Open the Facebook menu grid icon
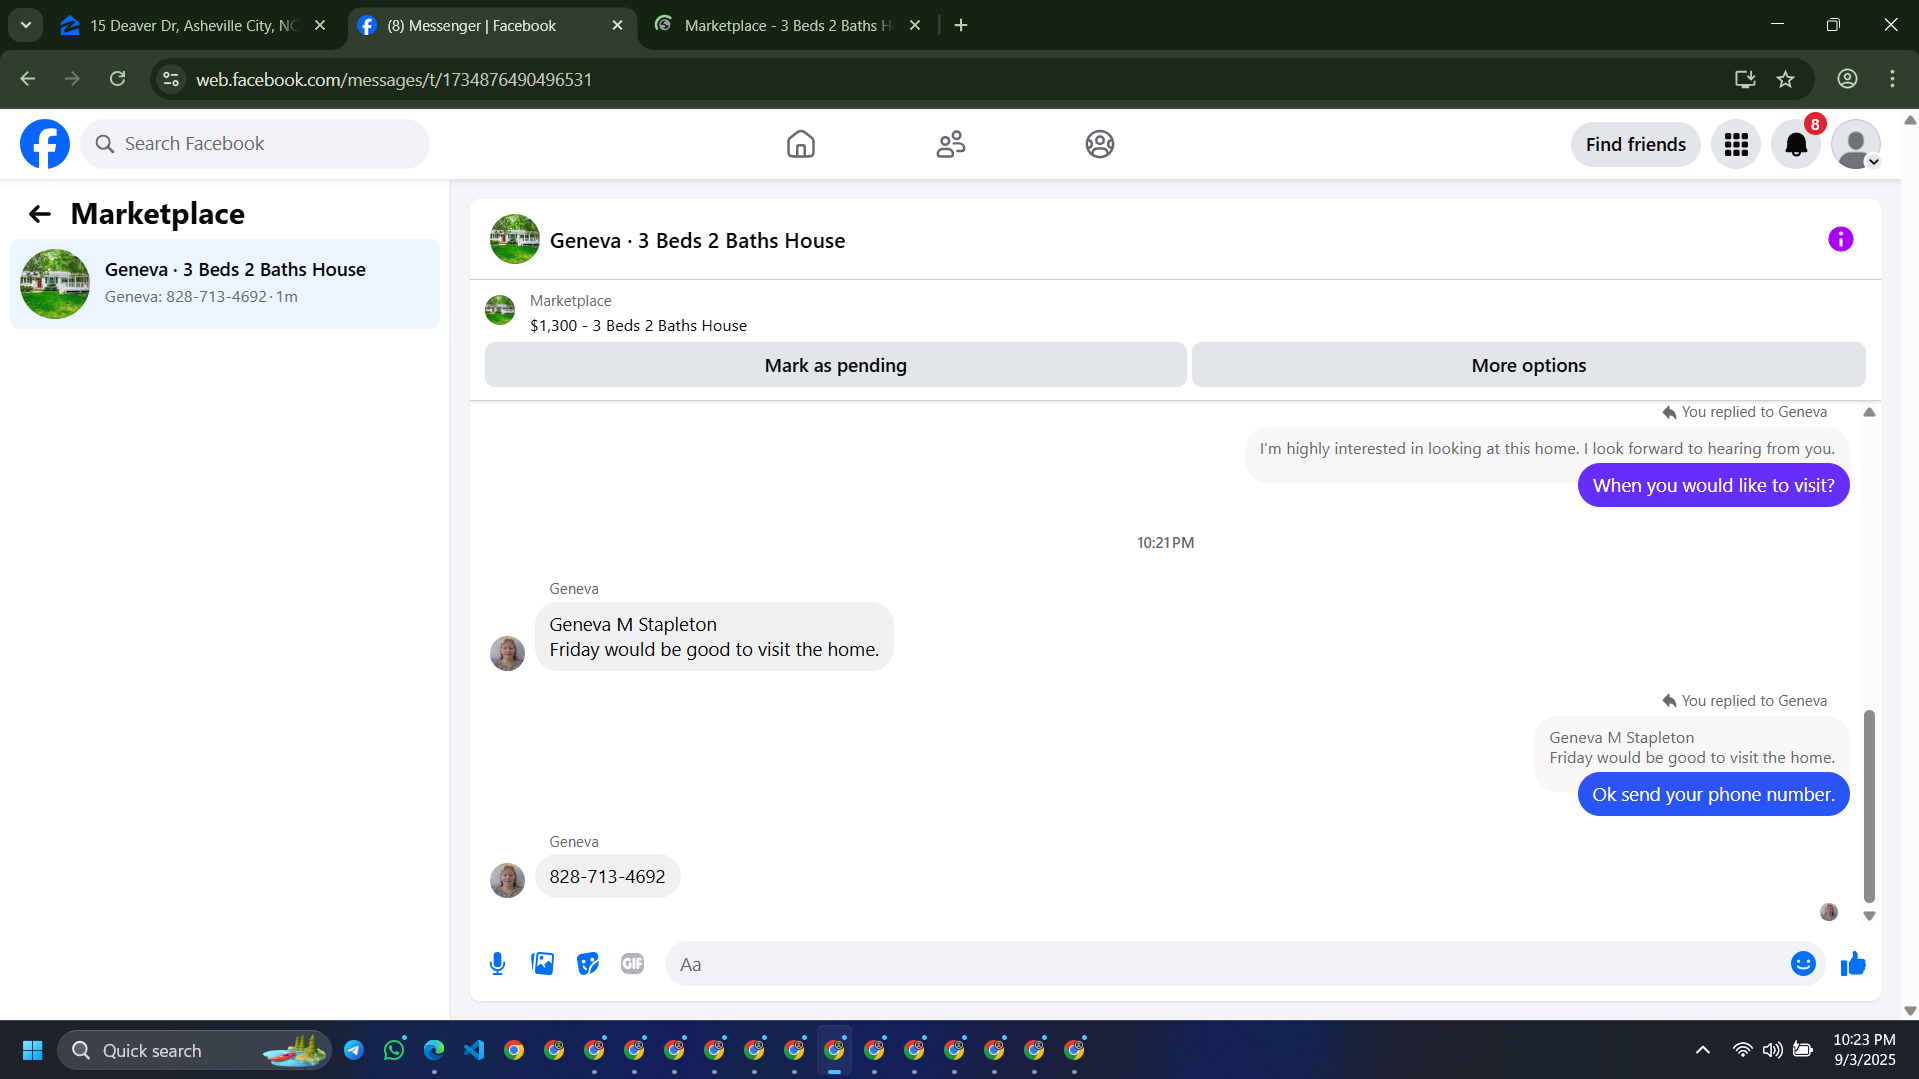The image size is (1919, 1079). tap(1736, 144)
